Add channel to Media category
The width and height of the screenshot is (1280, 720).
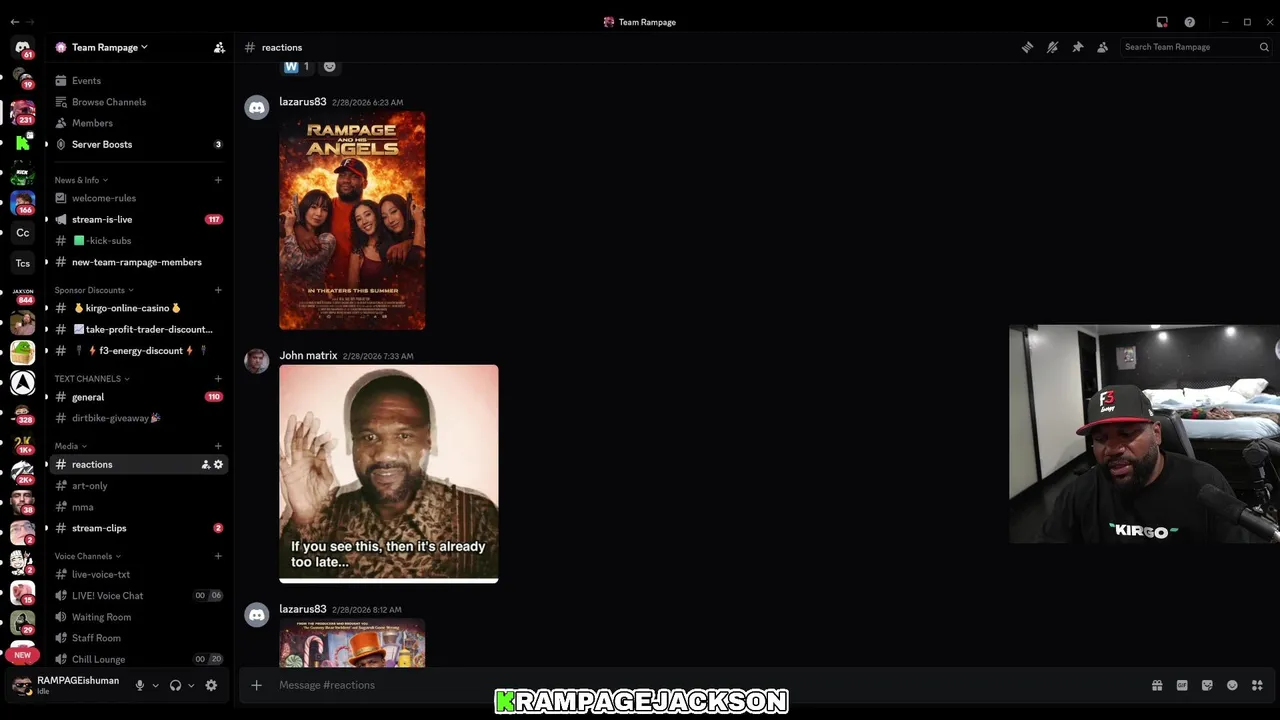pos(218,446)
